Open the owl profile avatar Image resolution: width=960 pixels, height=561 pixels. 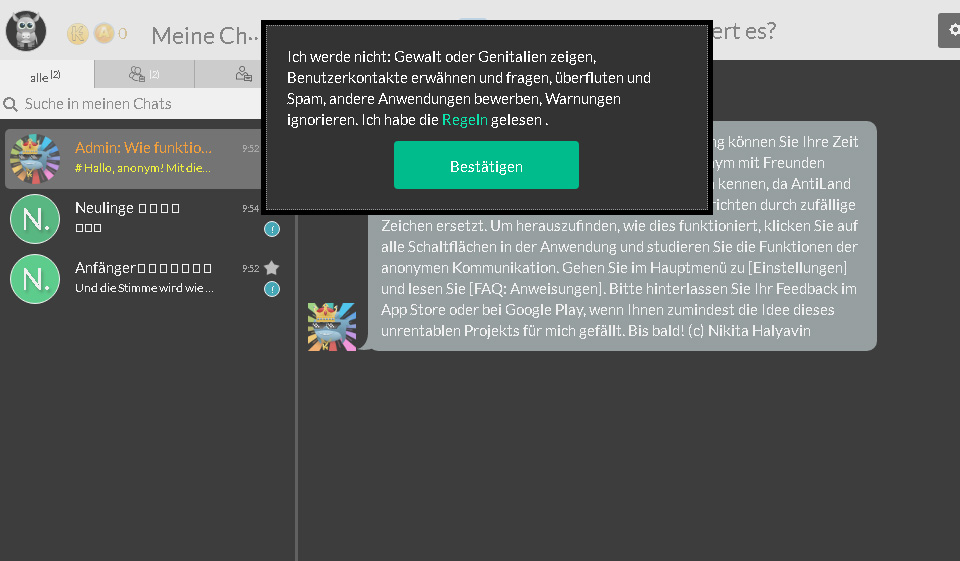click(26, 30)
